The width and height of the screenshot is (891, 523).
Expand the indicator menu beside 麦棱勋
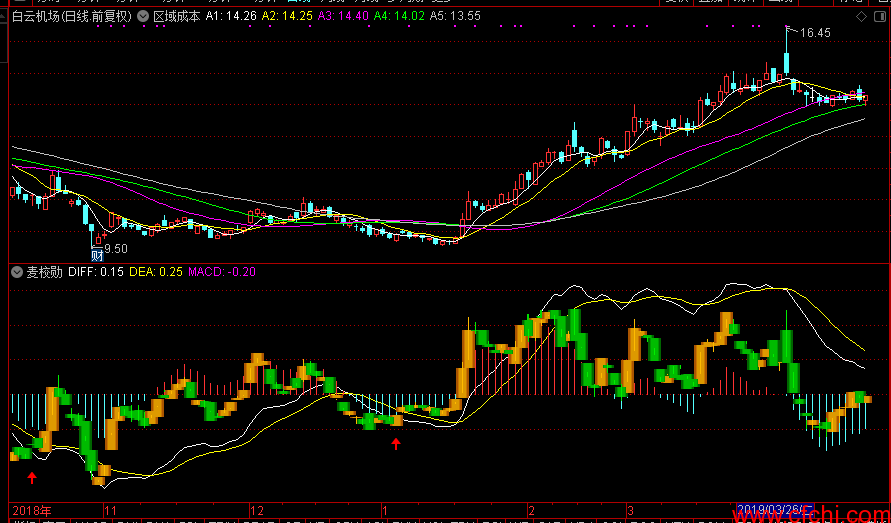tap(18, 272)
